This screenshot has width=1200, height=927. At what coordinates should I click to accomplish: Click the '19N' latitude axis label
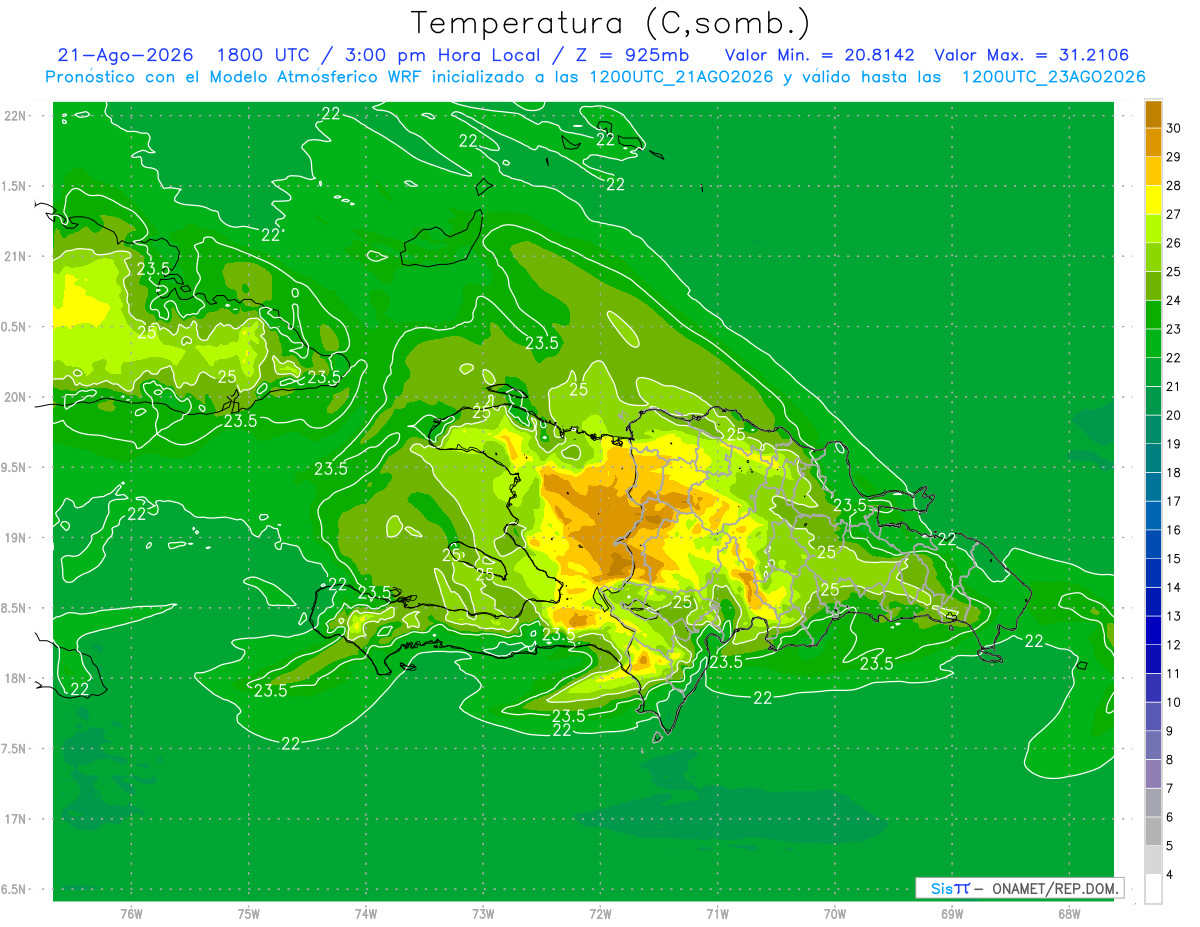[x=16, y=538]
